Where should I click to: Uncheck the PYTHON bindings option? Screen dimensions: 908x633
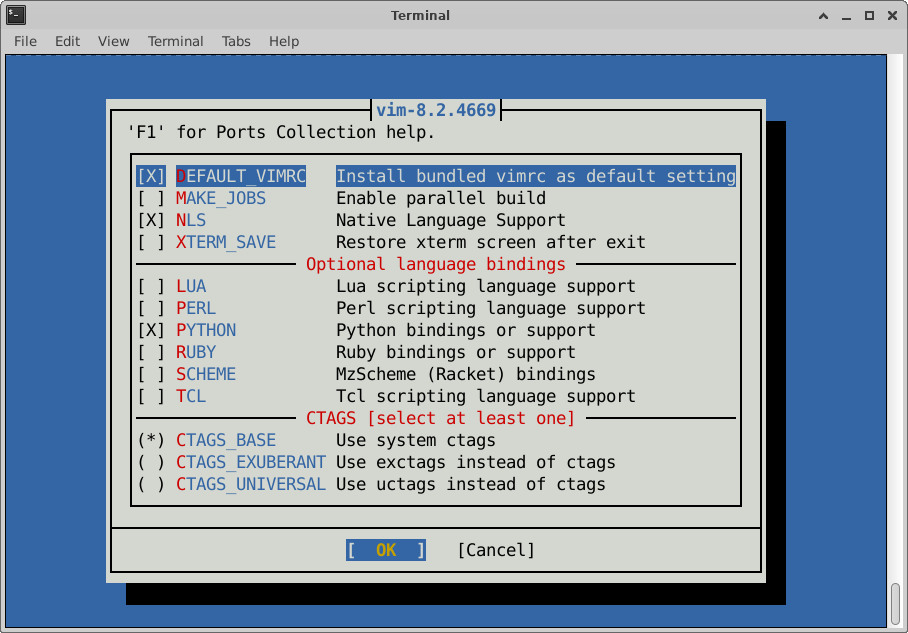(x=151, y=330)
